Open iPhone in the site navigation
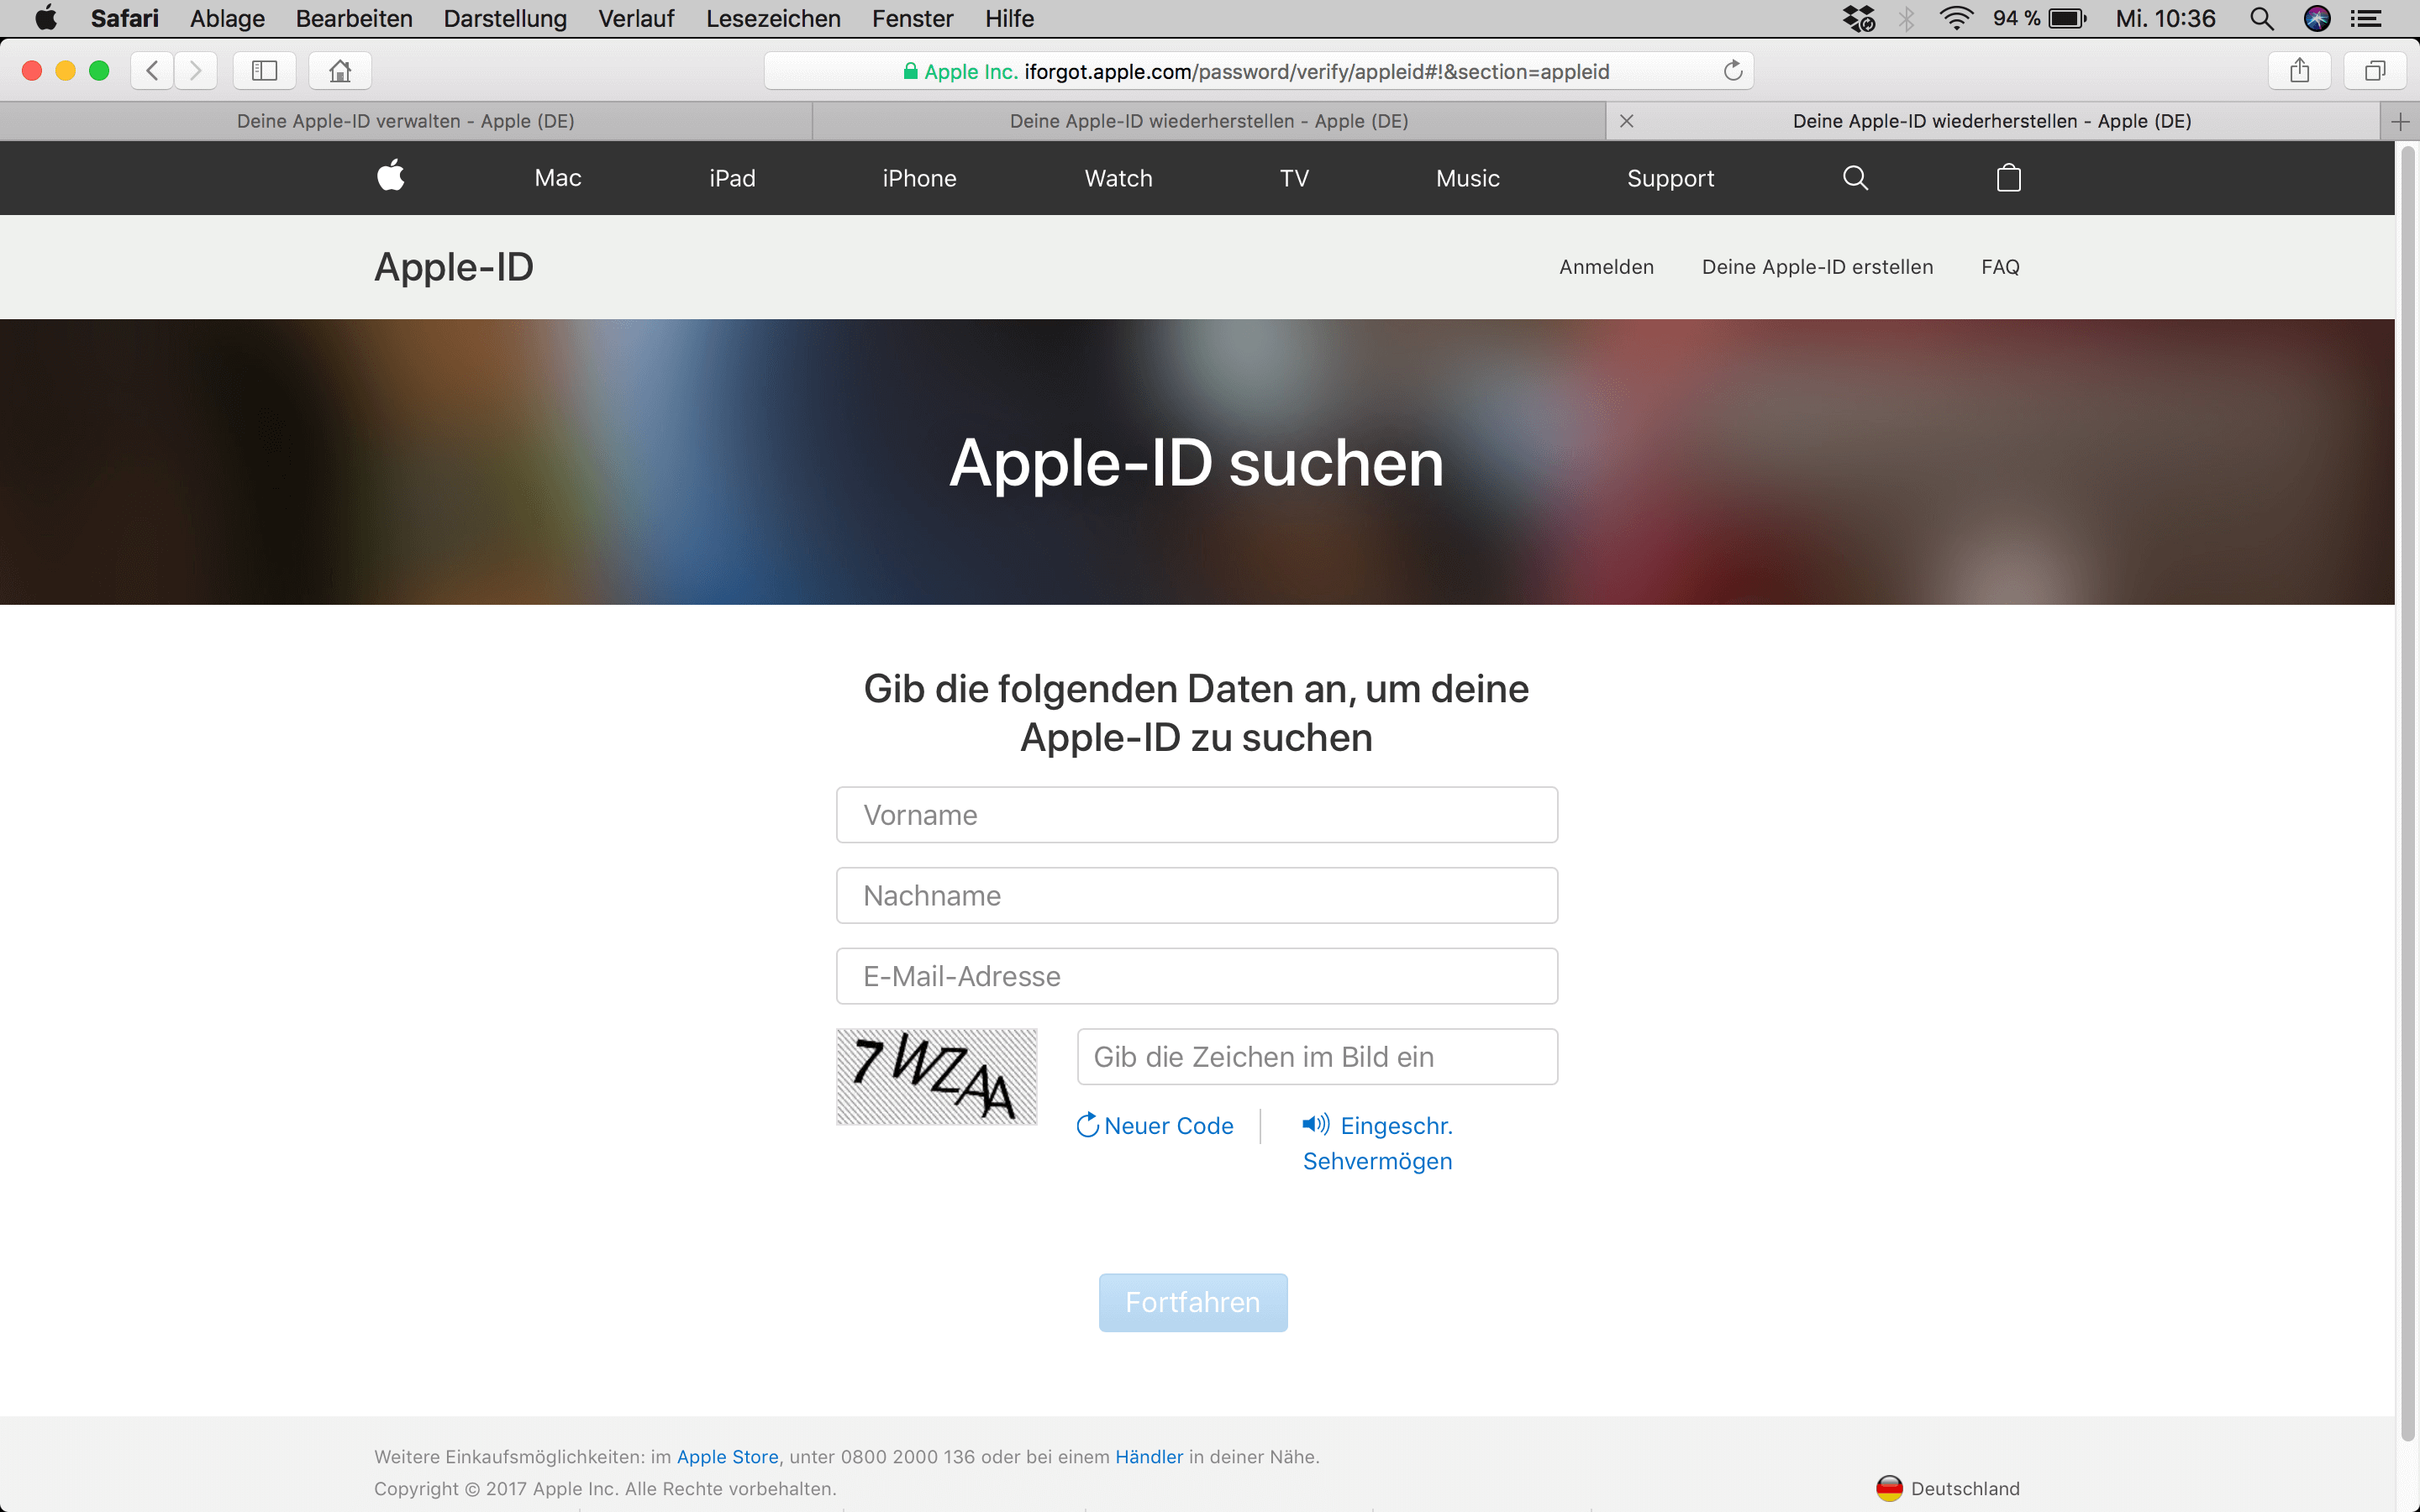The height and width of the screenshot is (1512, 2420). 919,178
